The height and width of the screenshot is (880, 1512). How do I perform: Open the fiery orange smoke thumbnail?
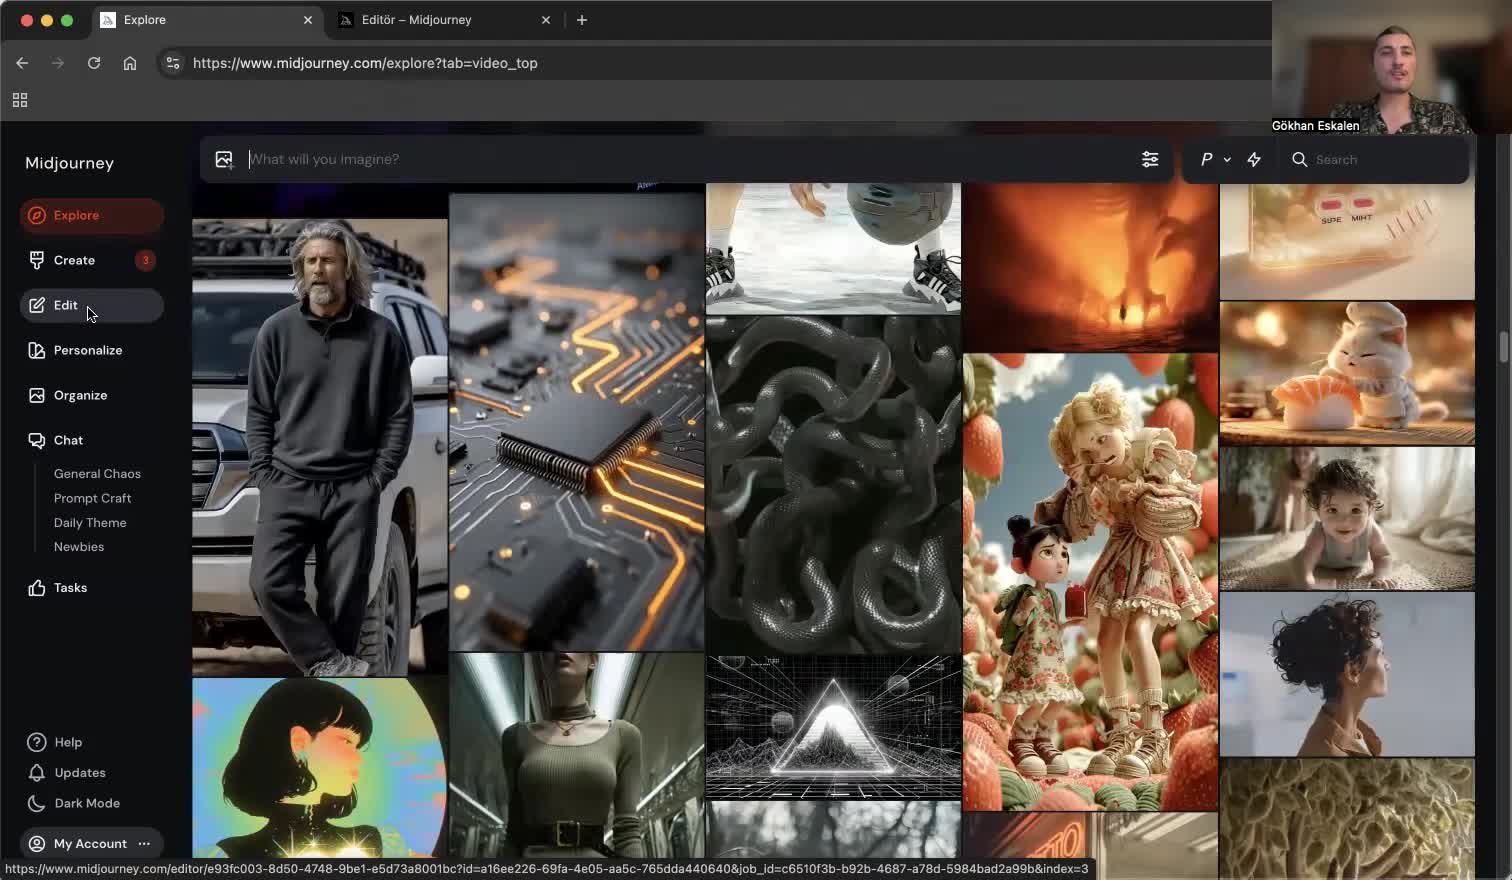[1090, 266]
